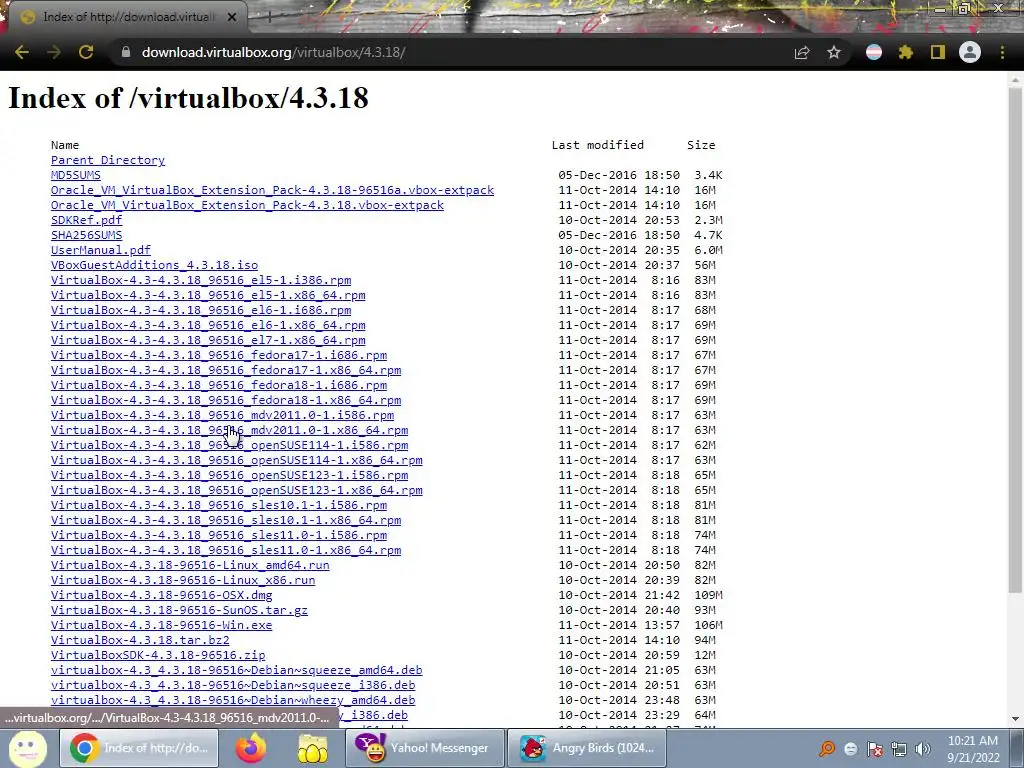Click the padlock site info icon
Image resolution: width=1024 pixels, height=768 pixels.
click(x=125, y=52)
